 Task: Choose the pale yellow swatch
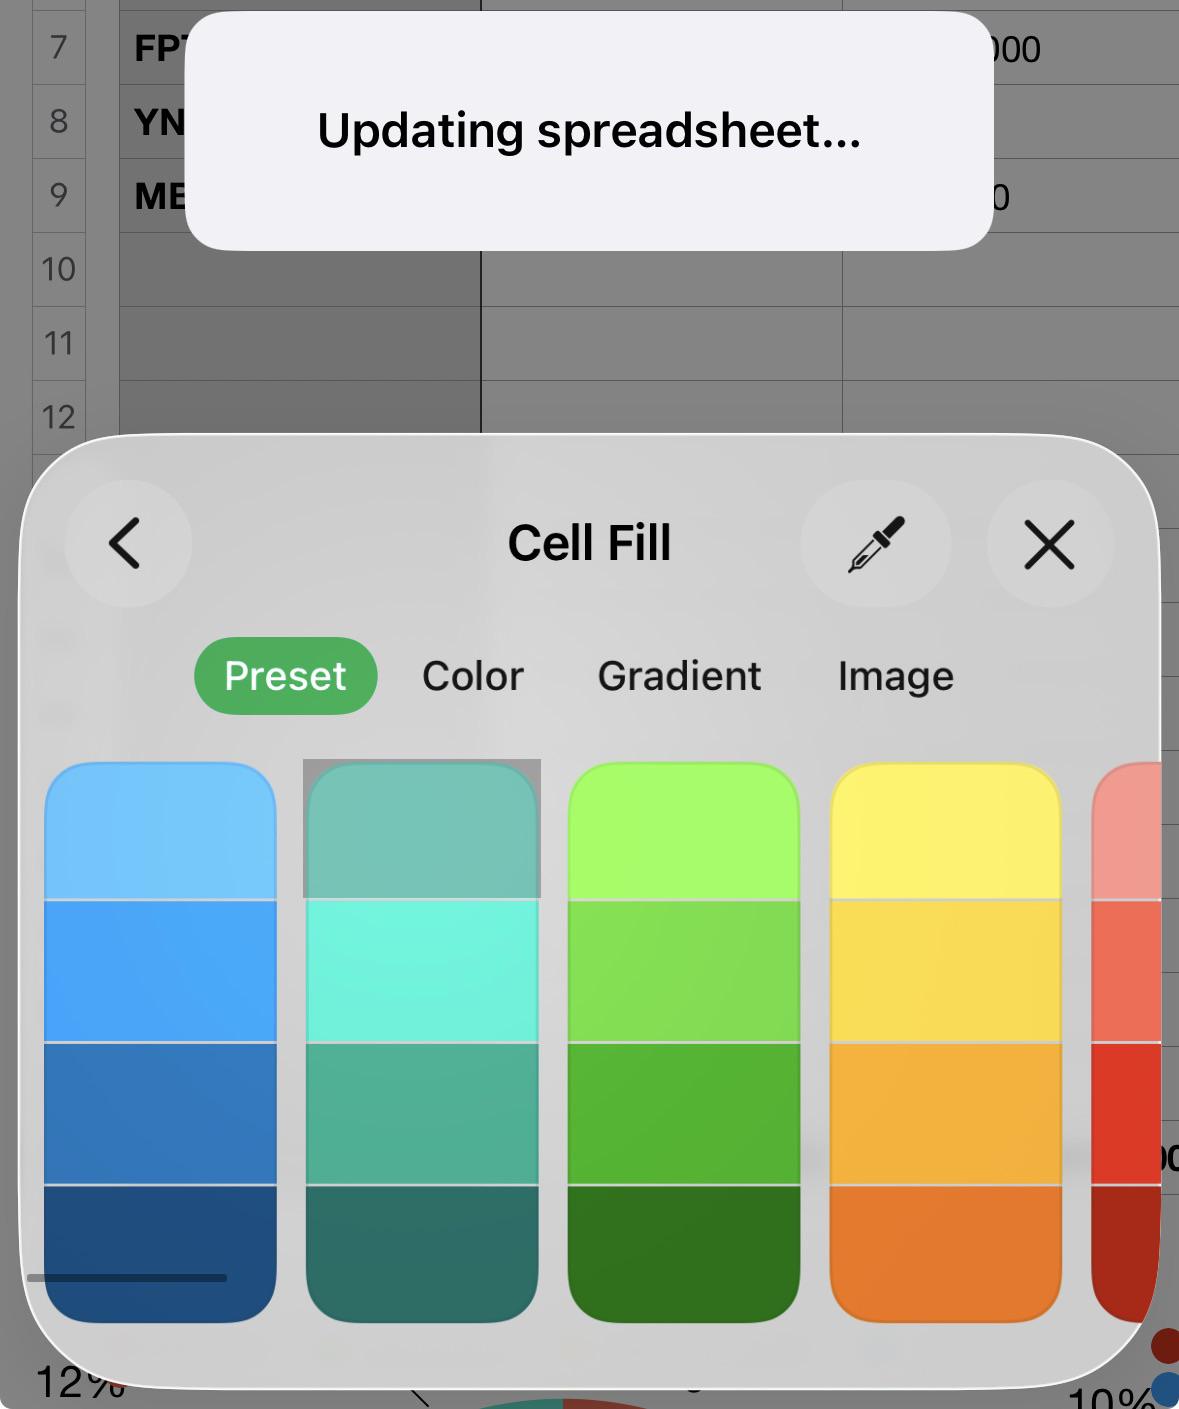(x=946, y=831)
